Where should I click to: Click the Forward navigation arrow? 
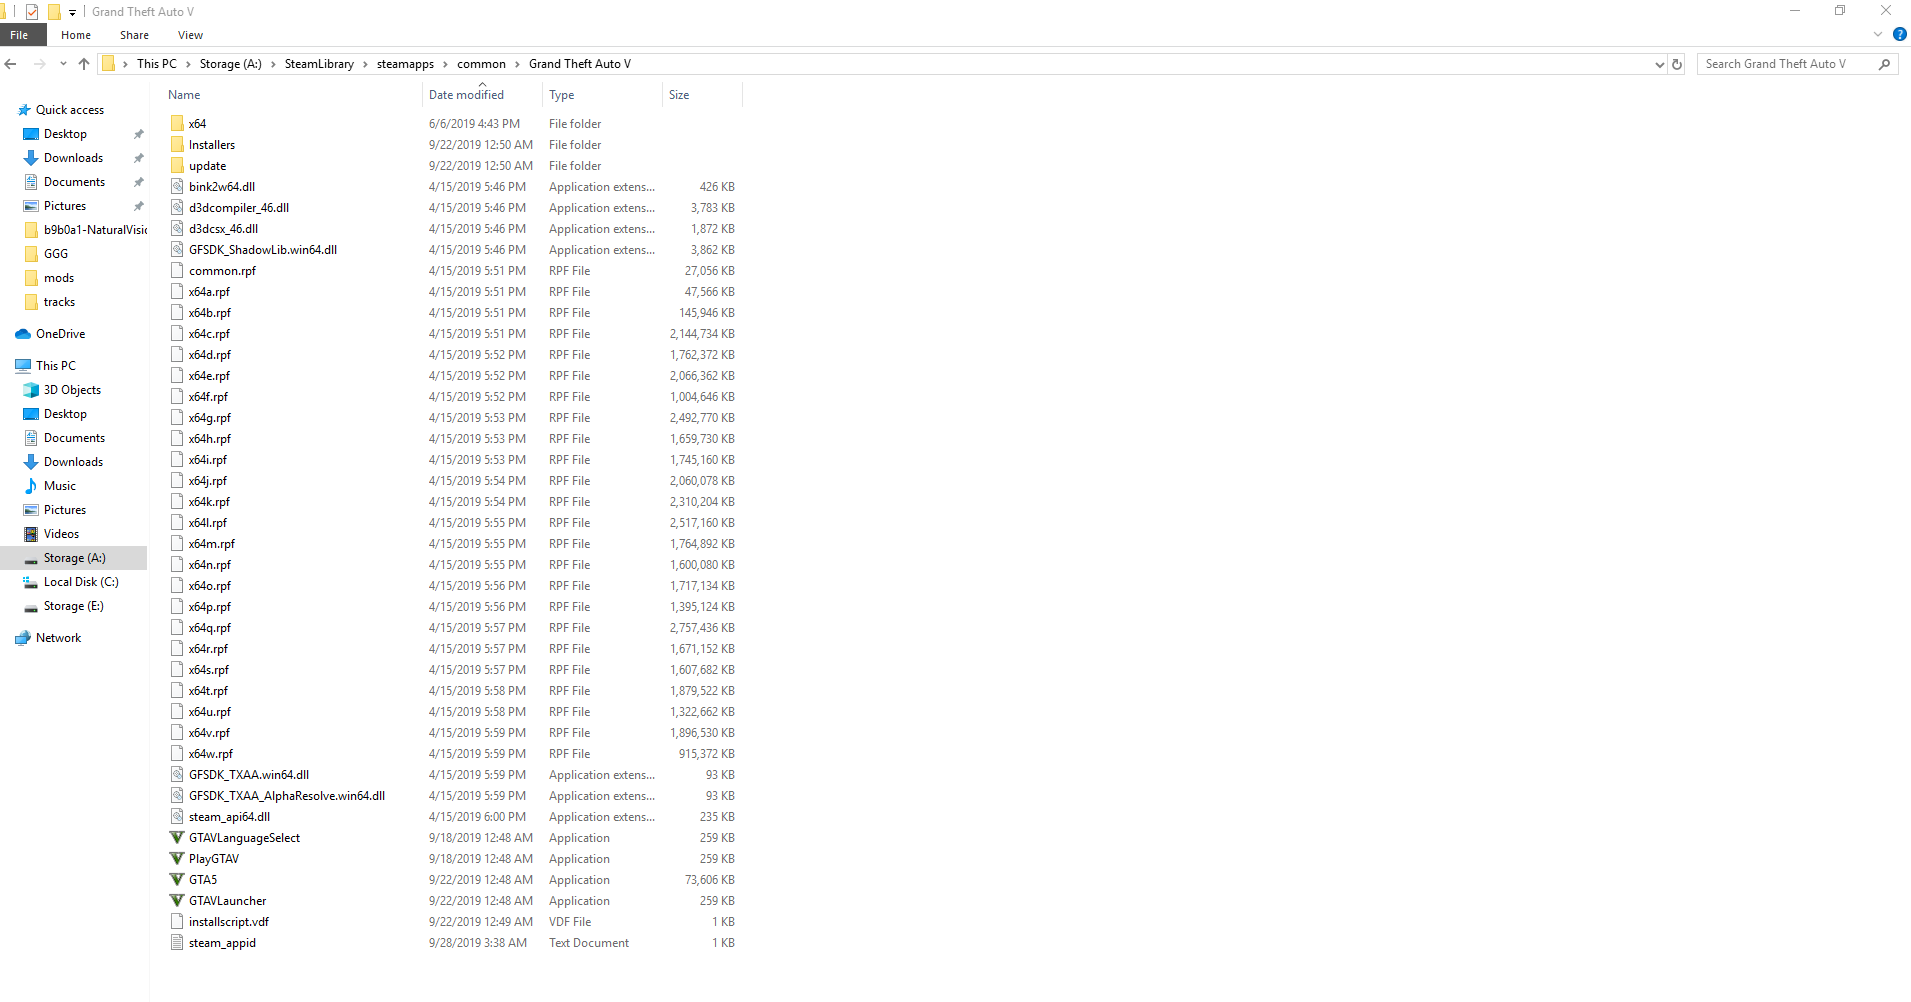(39, 64)
